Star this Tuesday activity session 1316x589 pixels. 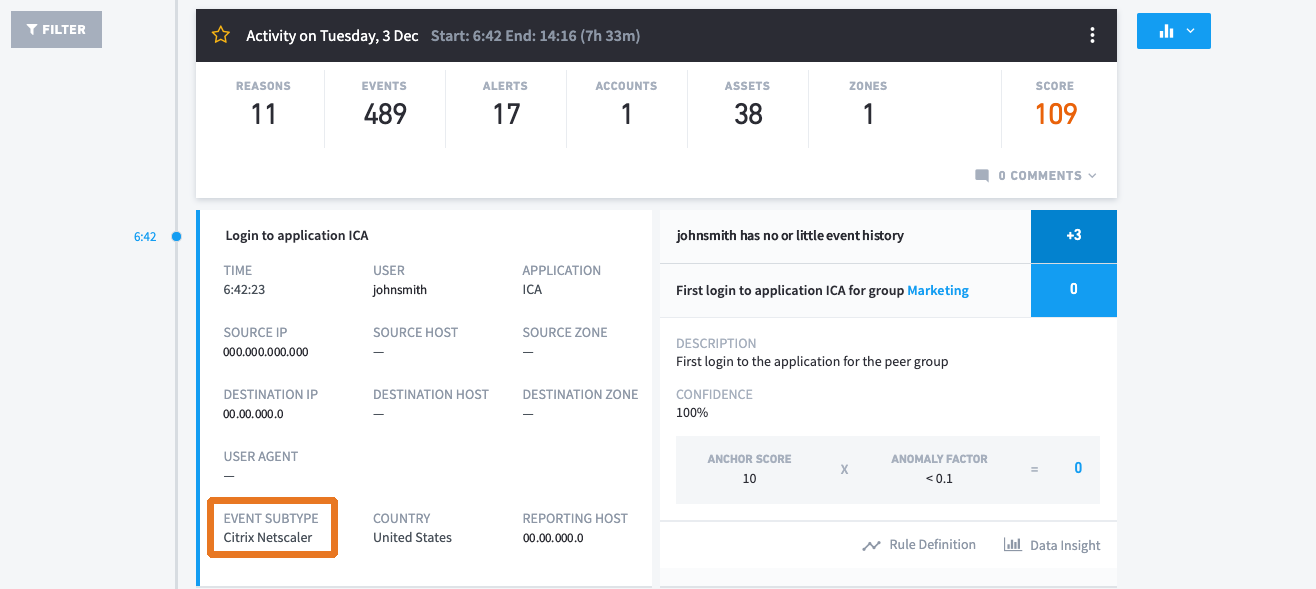pos(220,35)
